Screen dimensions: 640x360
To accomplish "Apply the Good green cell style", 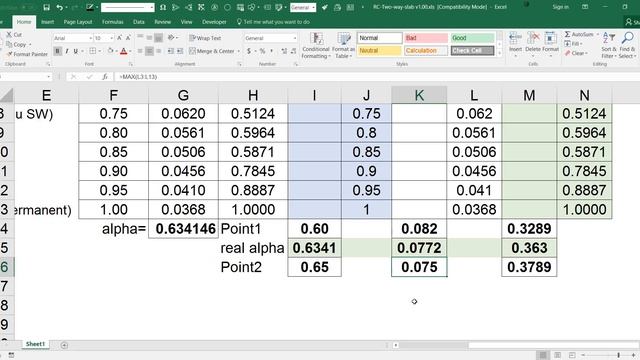I will (x=472, y=38).
